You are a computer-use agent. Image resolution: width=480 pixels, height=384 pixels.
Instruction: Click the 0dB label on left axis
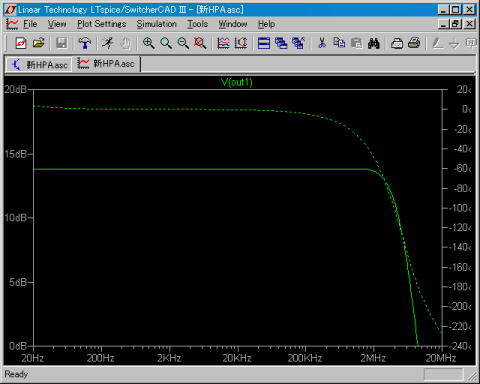(18, 346)
